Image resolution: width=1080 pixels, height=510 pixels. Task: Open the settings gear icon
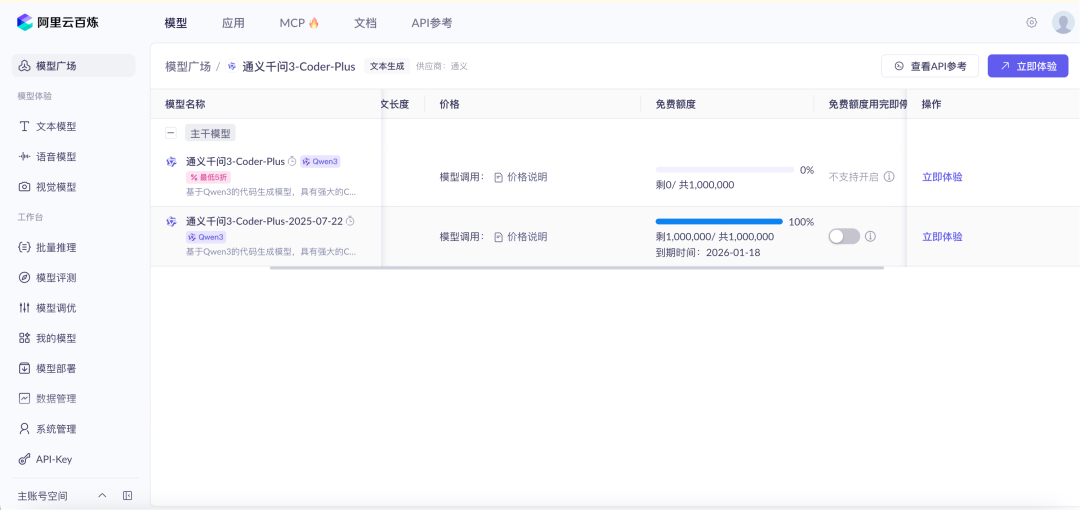pyautogui.click(x=1031, y=22)
